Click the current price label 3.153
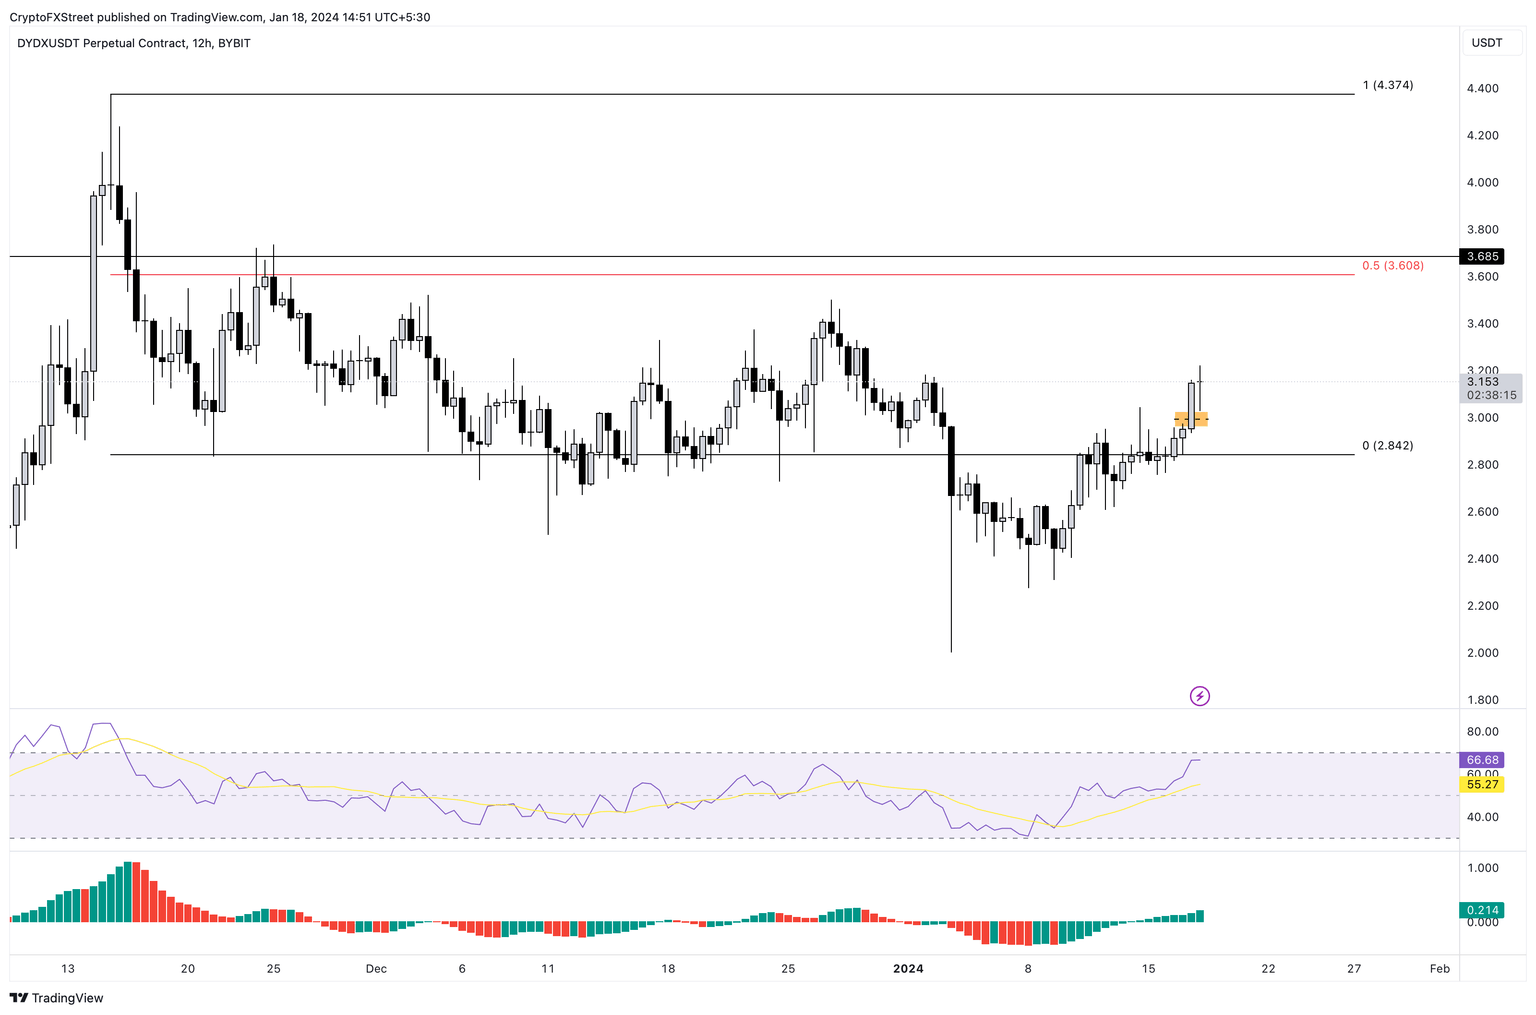Screen dimensions: 1536x1015 tap(1481, 381)
